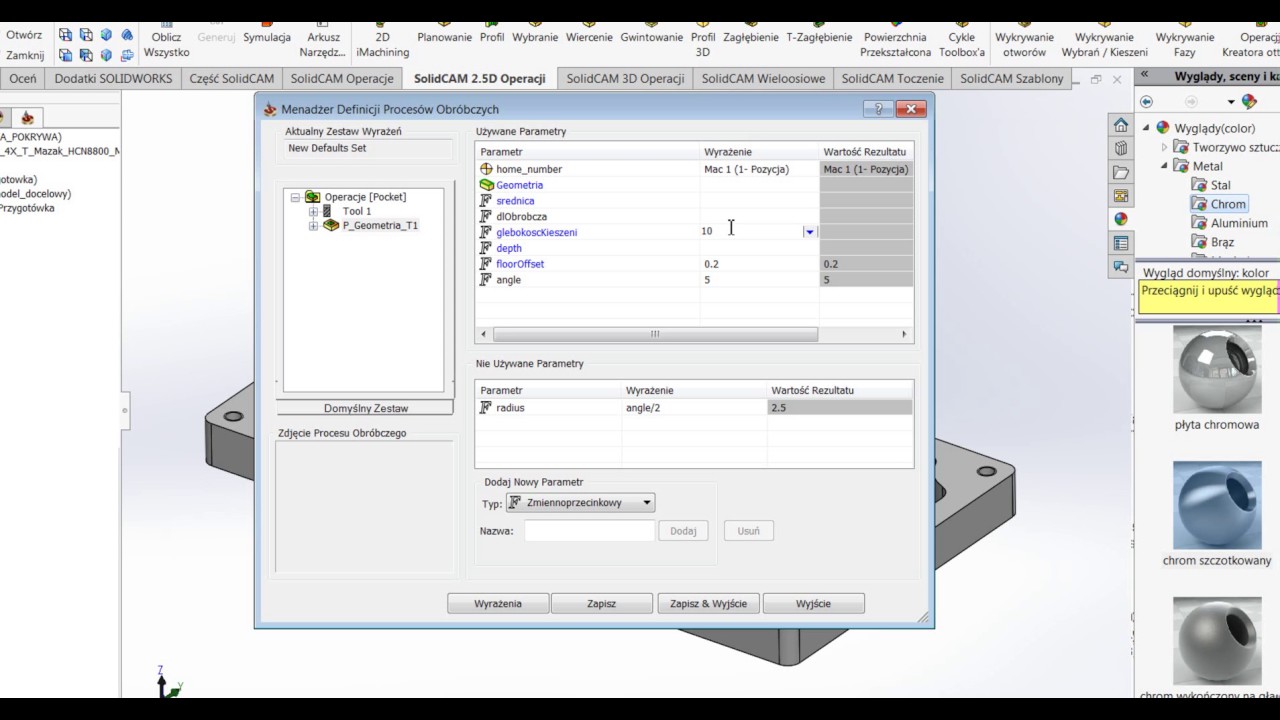Collapse Operacje [Pocket] tree node
1280x720 pixels.
click(295, 197)
